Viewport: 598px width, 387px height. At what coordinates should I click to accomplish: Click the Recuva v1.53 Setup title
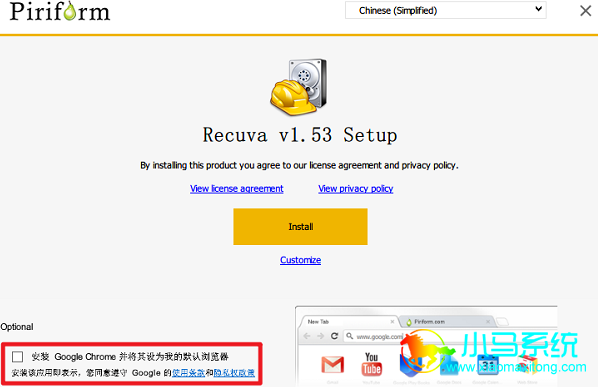tap(300, 135)
